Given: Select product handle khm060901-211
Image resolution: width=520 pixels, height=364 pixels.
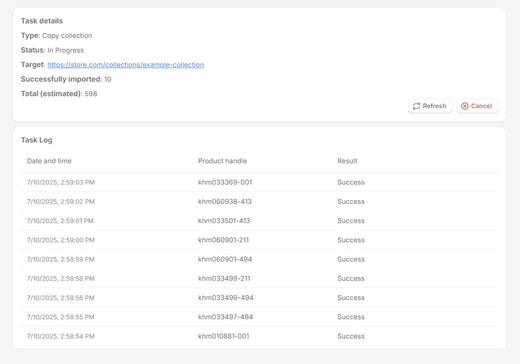Looking at the screenshot, I should (x=223, y=240).
